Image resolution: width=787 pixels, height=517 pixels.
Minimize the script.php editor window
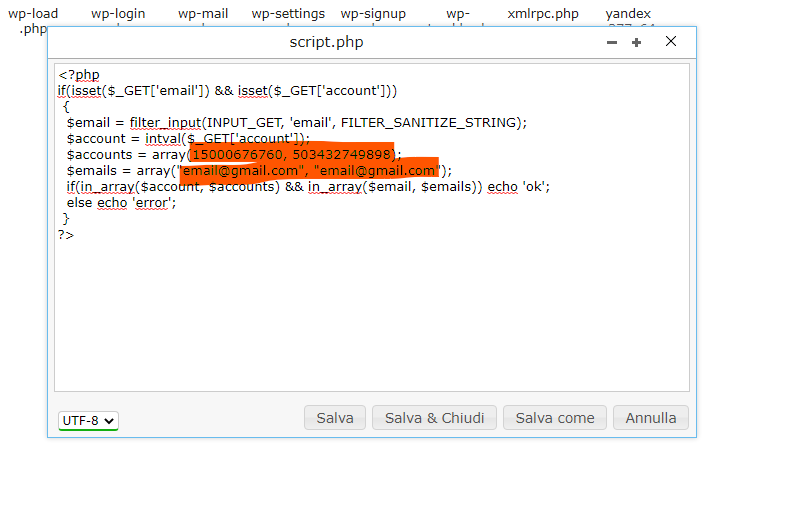point(611,43)
